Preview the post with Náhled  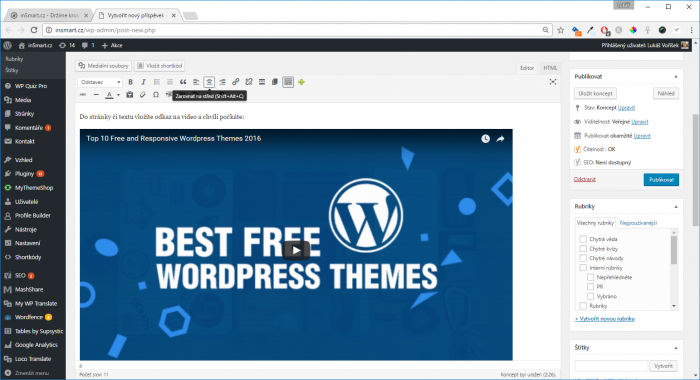coord(666,93)
